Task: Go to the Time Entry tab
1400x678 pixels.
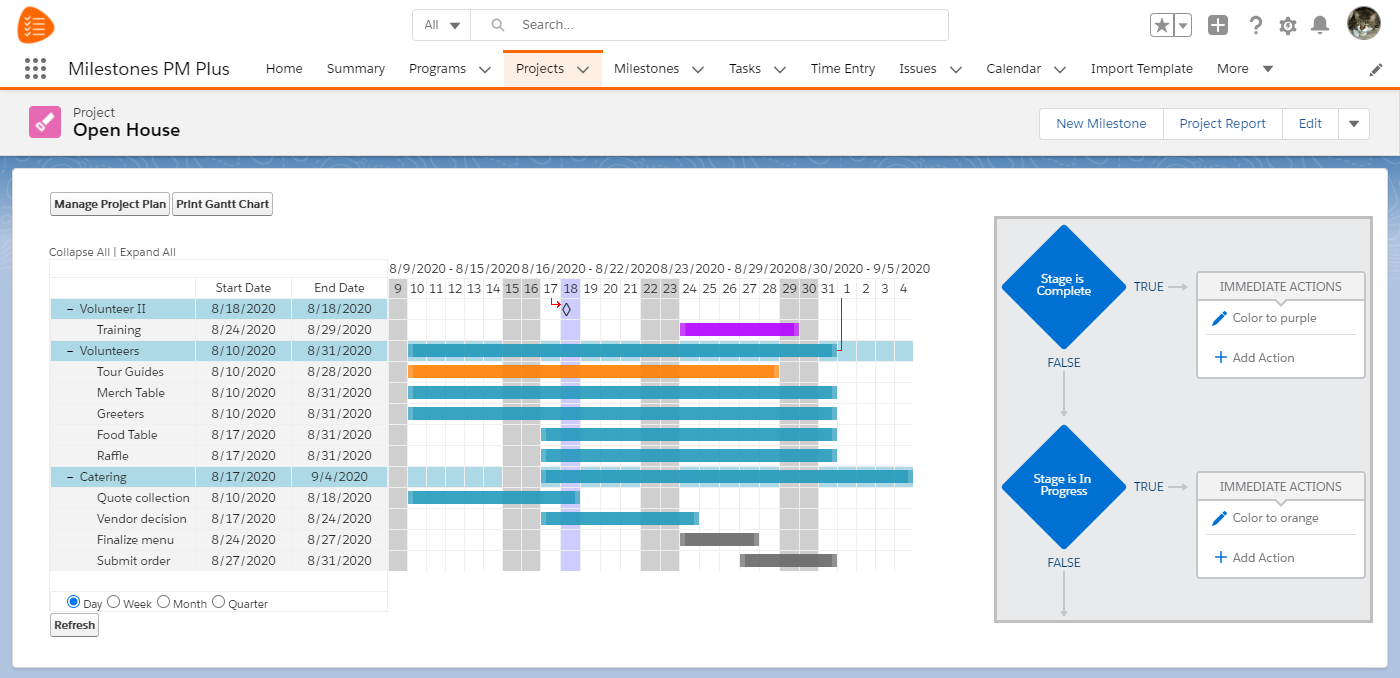Action: 842,68
